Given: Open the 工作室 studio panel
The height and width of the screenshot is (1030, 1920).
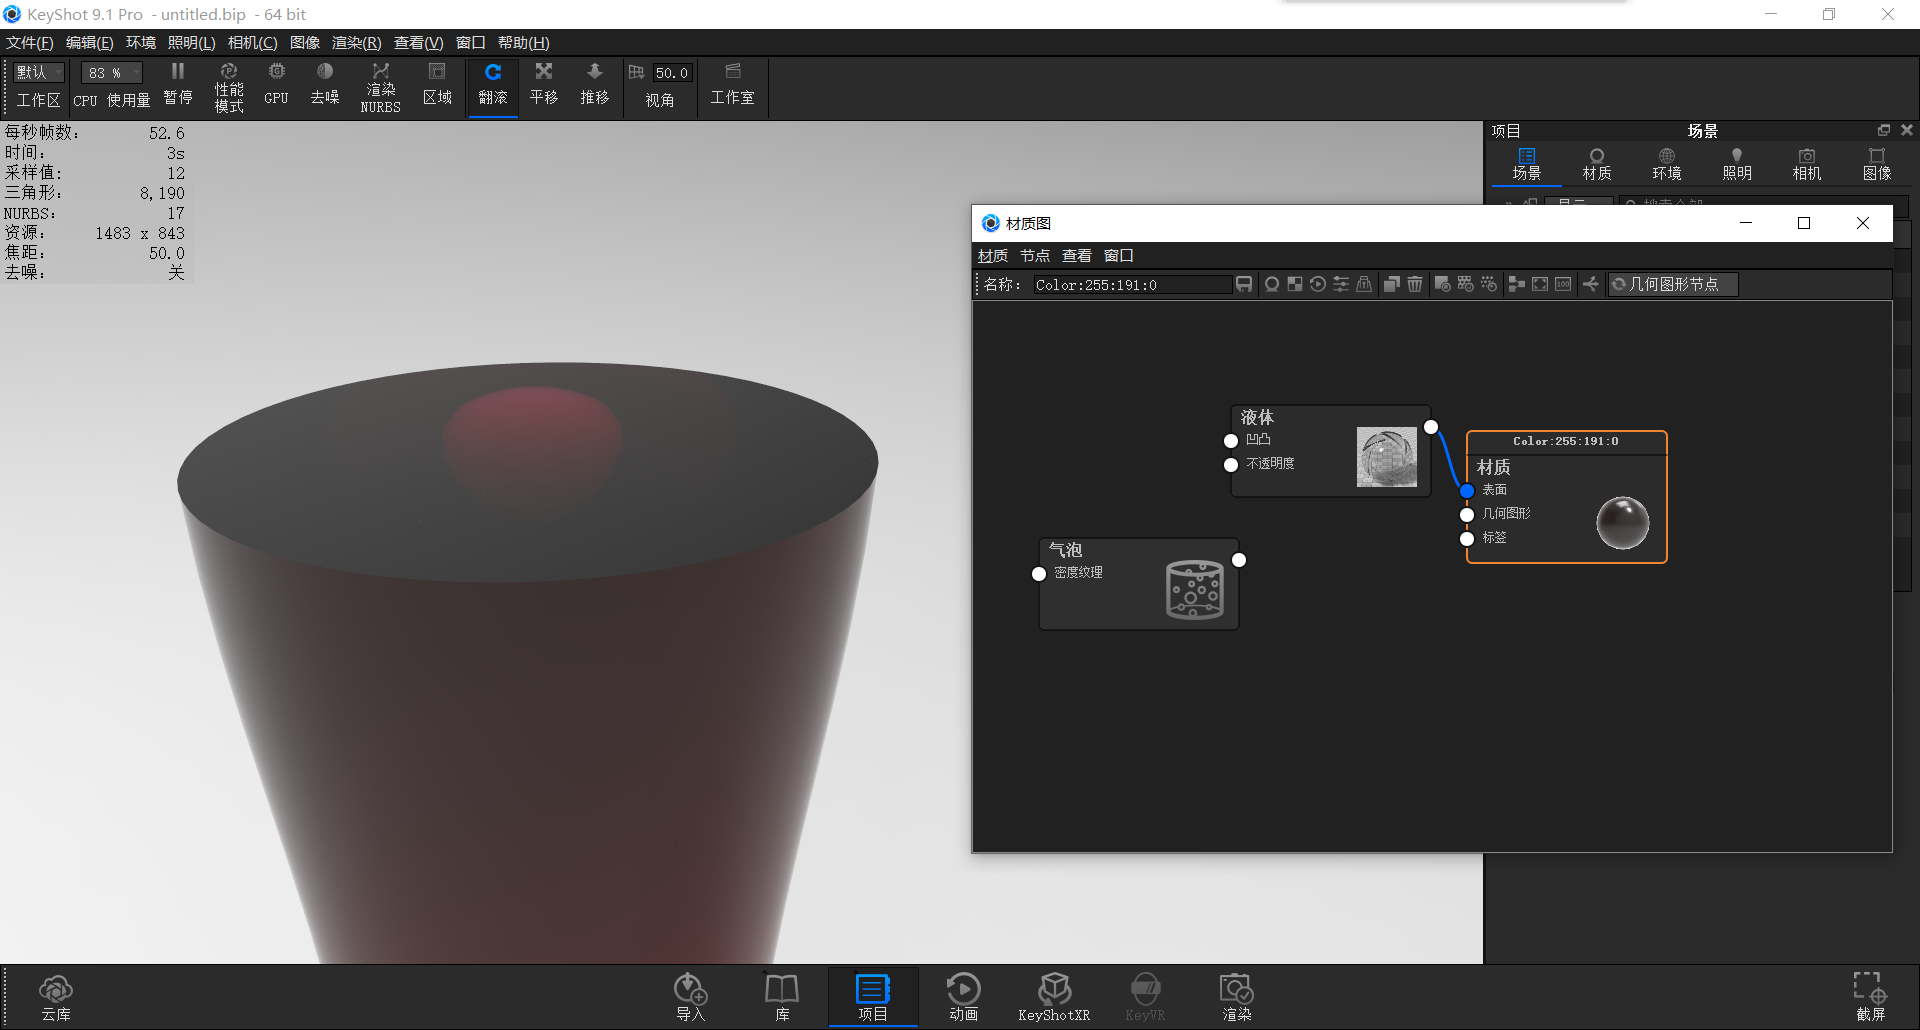Looking at the screenshot, I should coord(733,85).
